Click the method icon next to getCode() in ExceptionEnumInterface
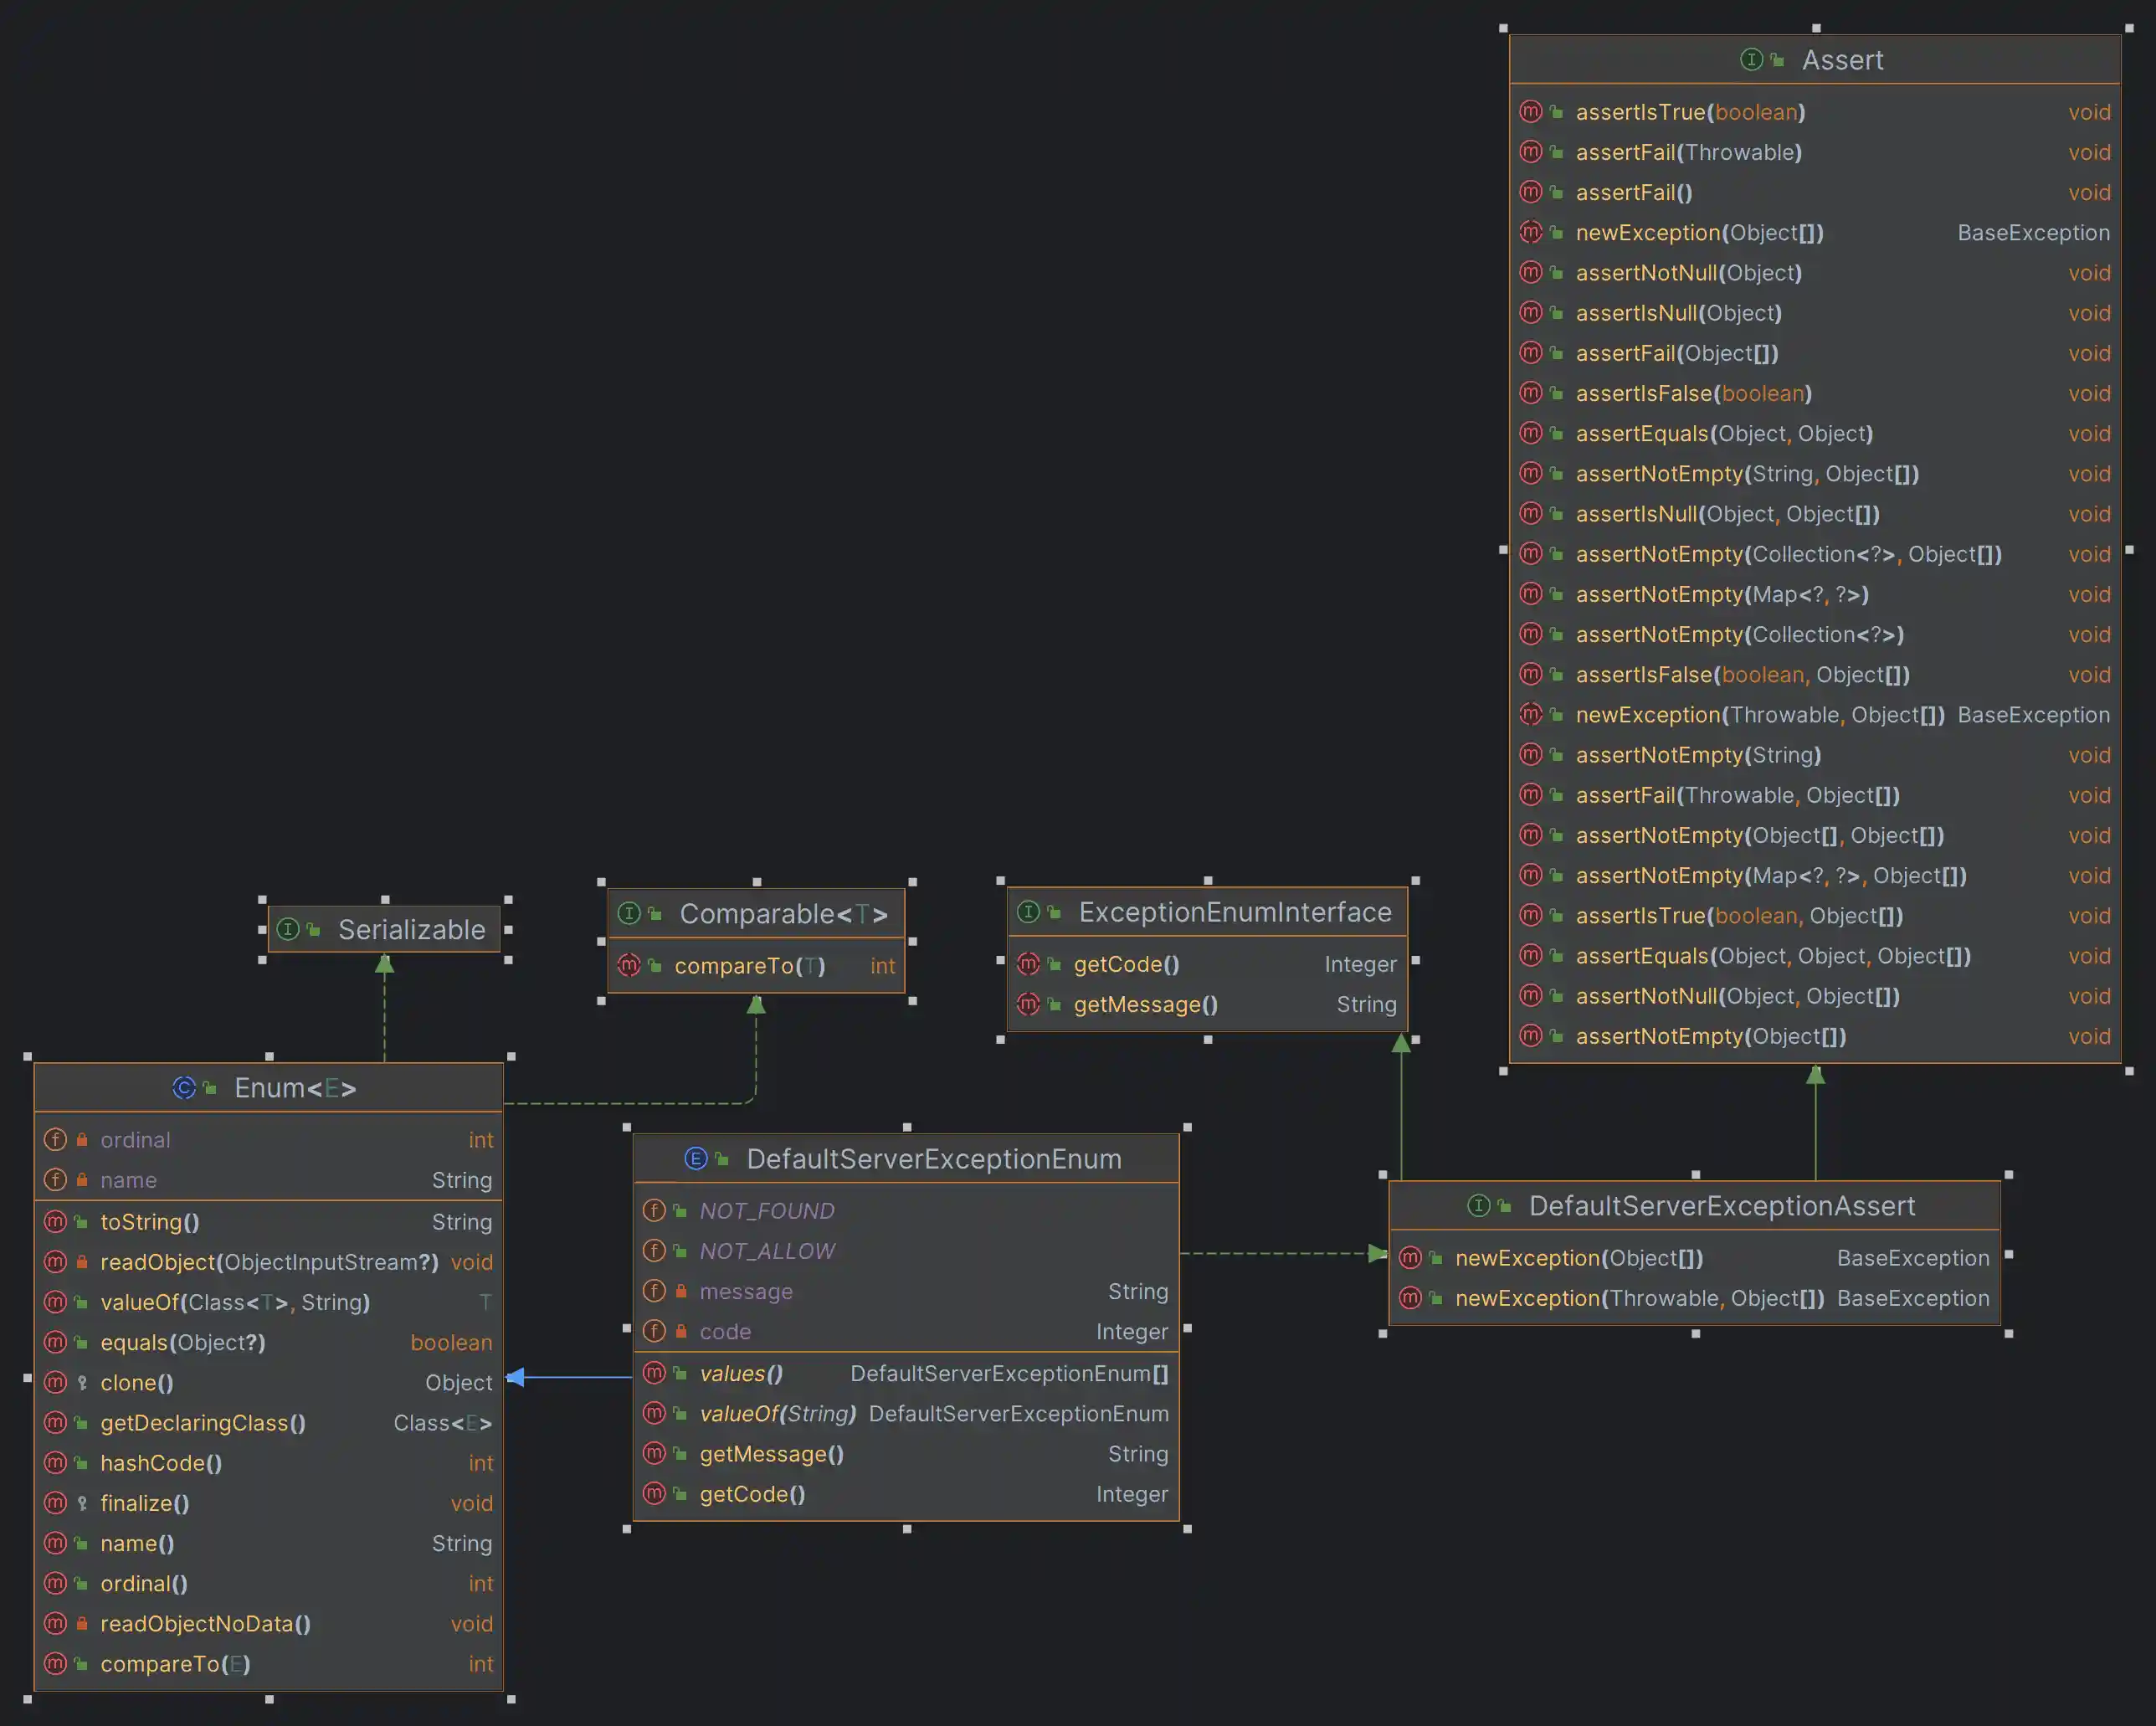 tap(1028, 964)
